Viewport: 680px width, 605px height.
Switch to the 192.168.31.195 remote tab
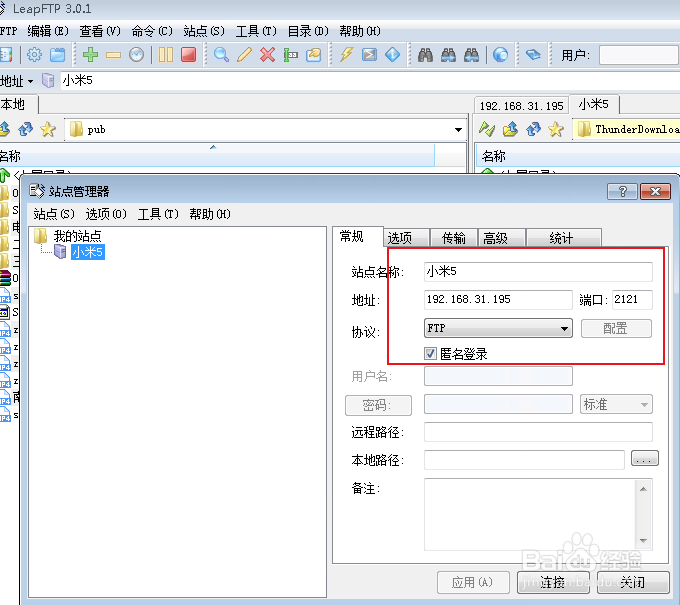pos(522,105)
